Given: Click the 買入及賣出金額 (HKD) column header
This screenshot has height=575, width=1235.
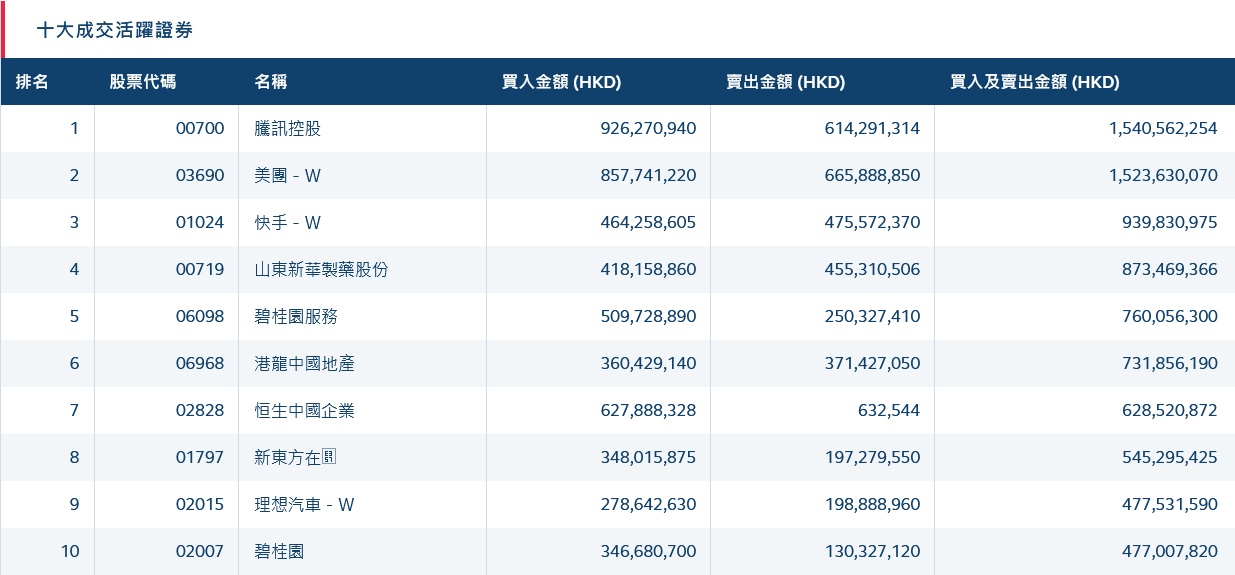Looking at the screenshot, I should [1034, 82].
